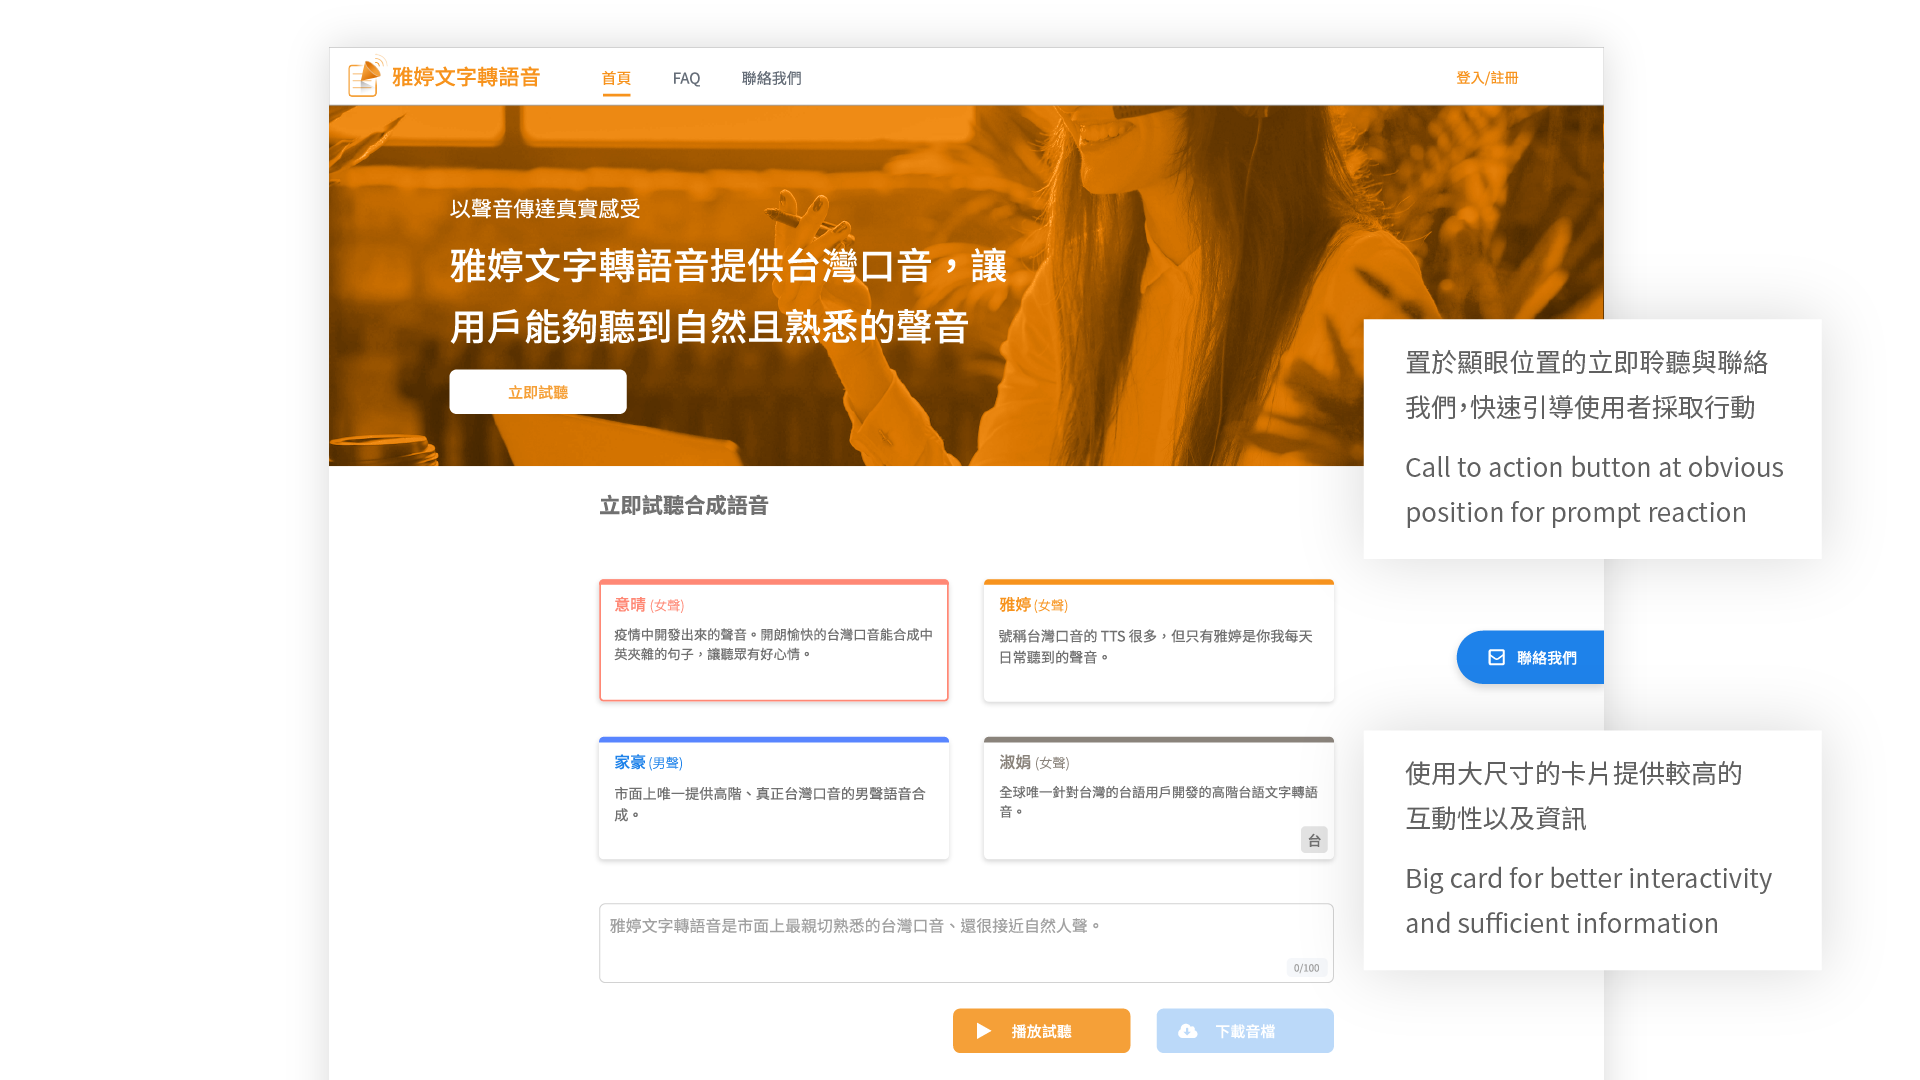Select the 意晴 female voice card
This screenshot has height=1080, width=1920.
[x=773, y=640]
